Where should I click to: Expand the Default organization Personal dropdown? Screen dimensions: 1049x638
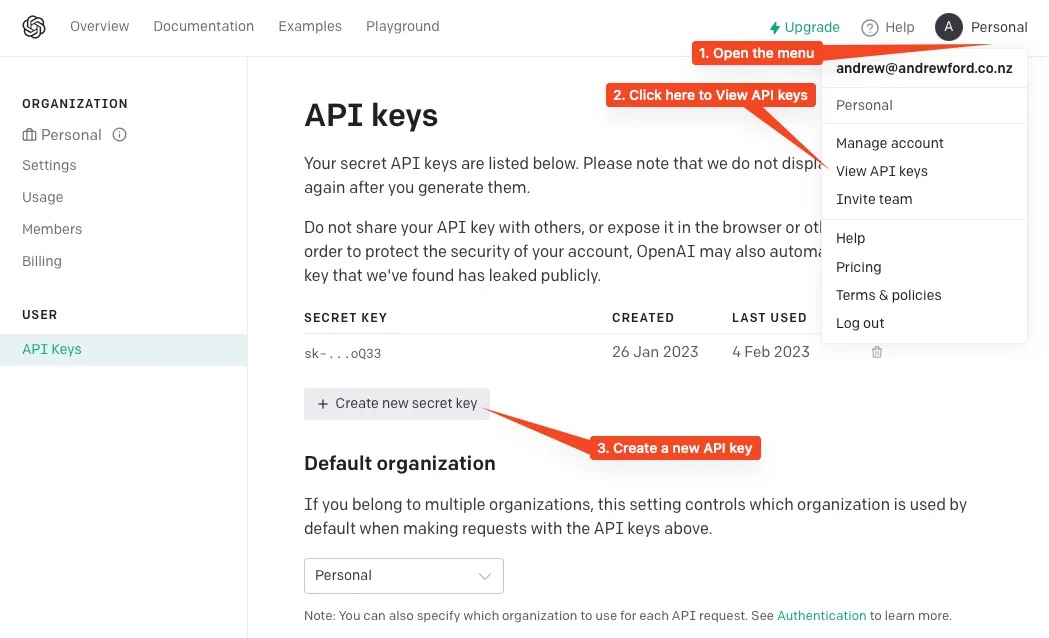coord(403,576)
